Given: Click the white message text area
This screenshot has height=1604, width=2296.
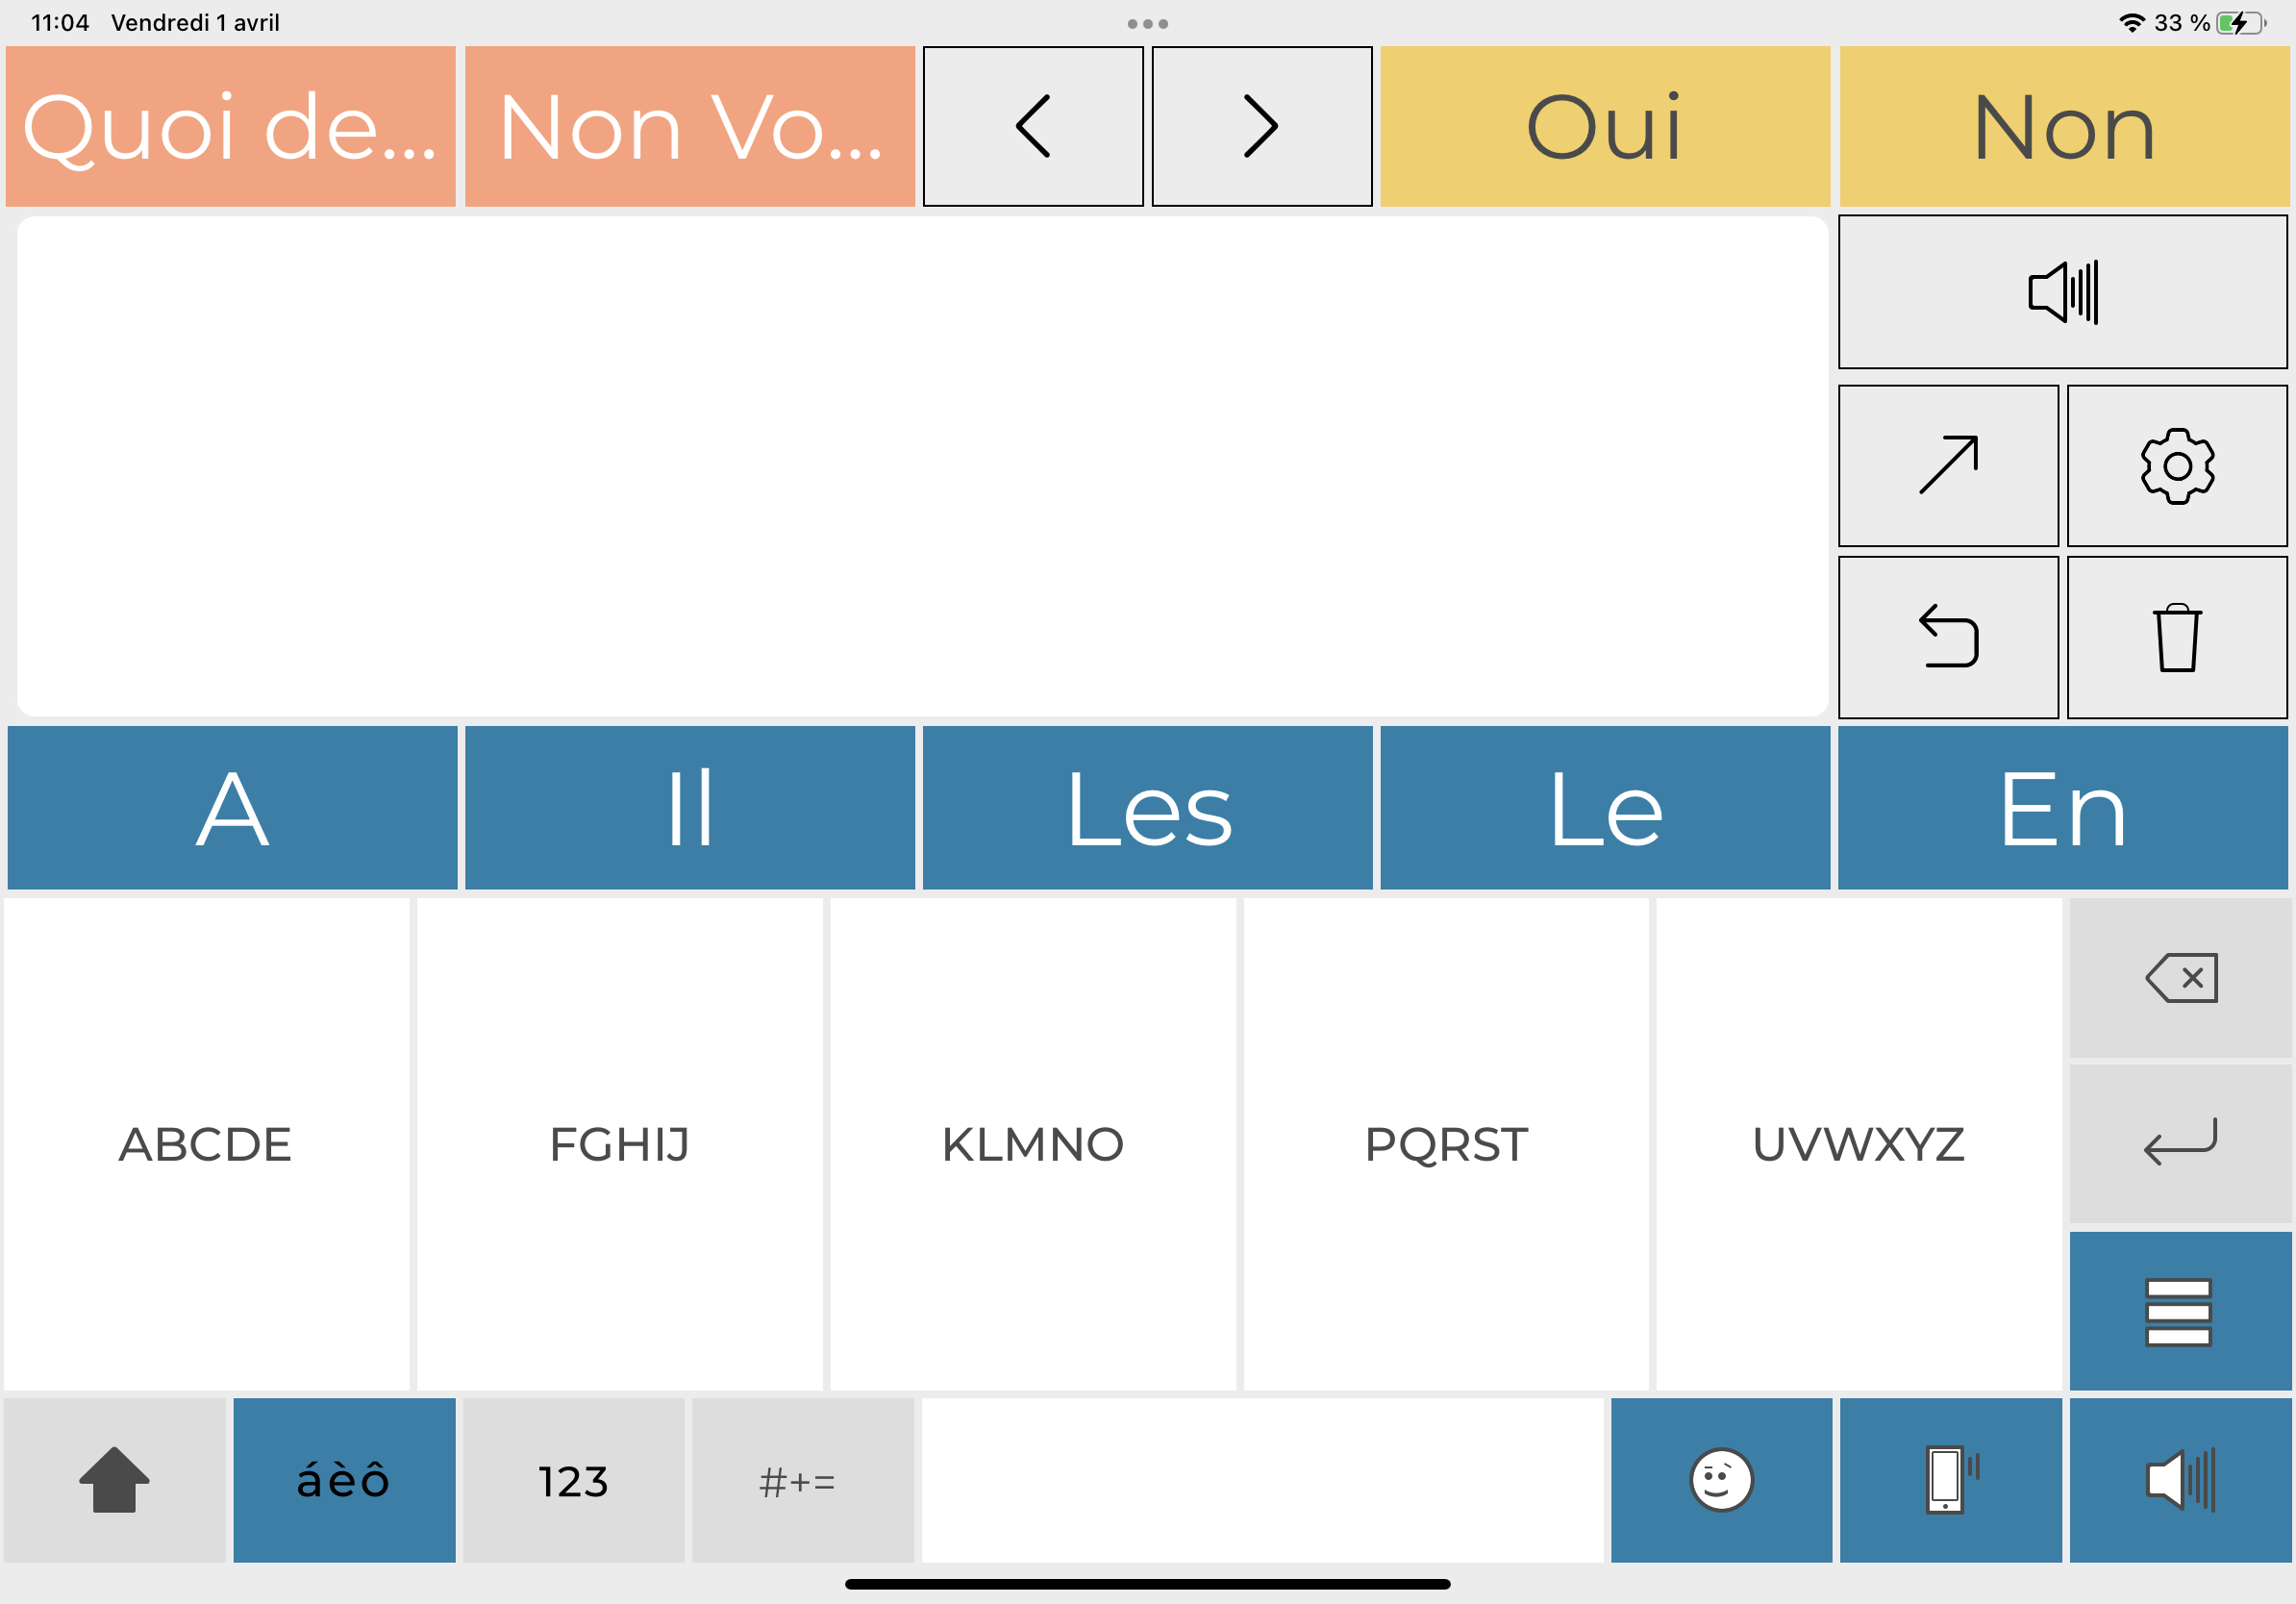Looking at the screenshot, I should 922,466.
